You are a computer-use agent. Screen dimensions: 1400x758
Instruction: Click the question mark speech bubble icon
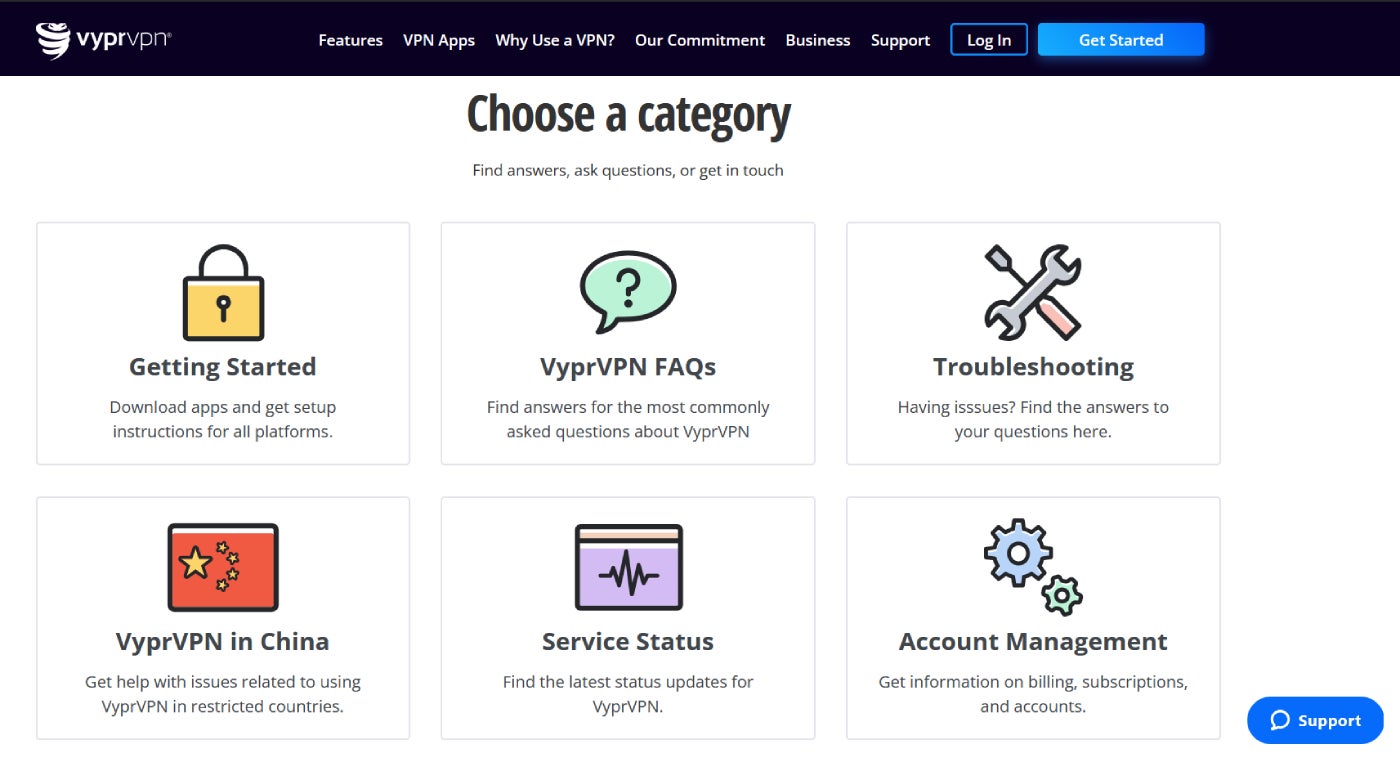[x=628, y=292]
